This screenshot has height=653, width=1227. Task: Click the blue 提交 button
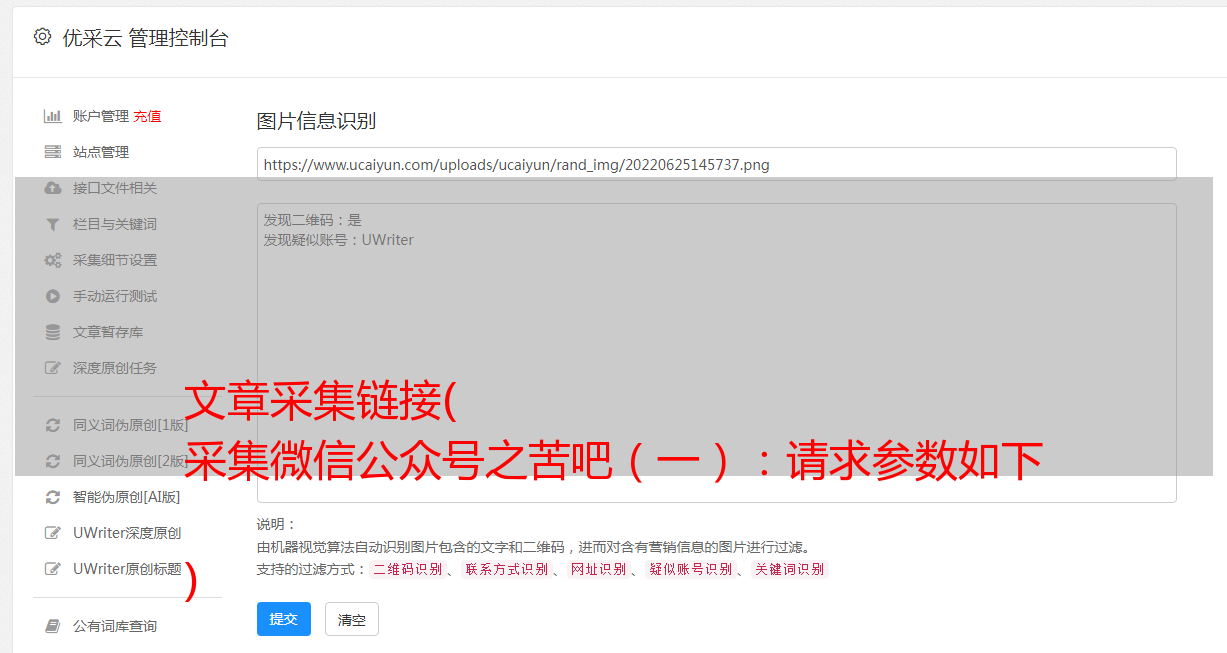(x=284, y=619)
